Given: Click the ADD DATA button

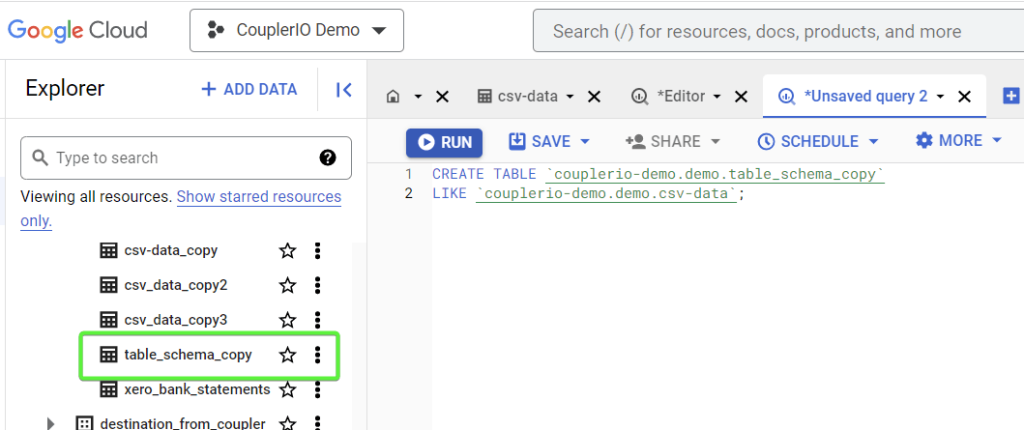Looking at the screenshot, I should 249,90.
